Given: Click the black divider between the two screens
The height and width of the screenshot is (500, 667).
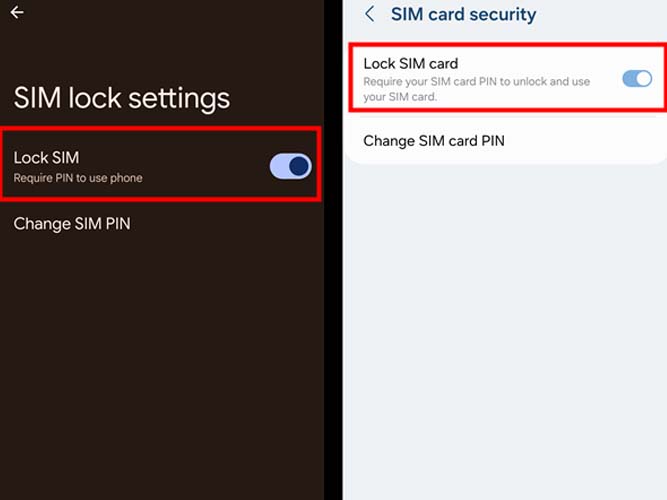Looking at the screenshot, I should pos(333,250).
